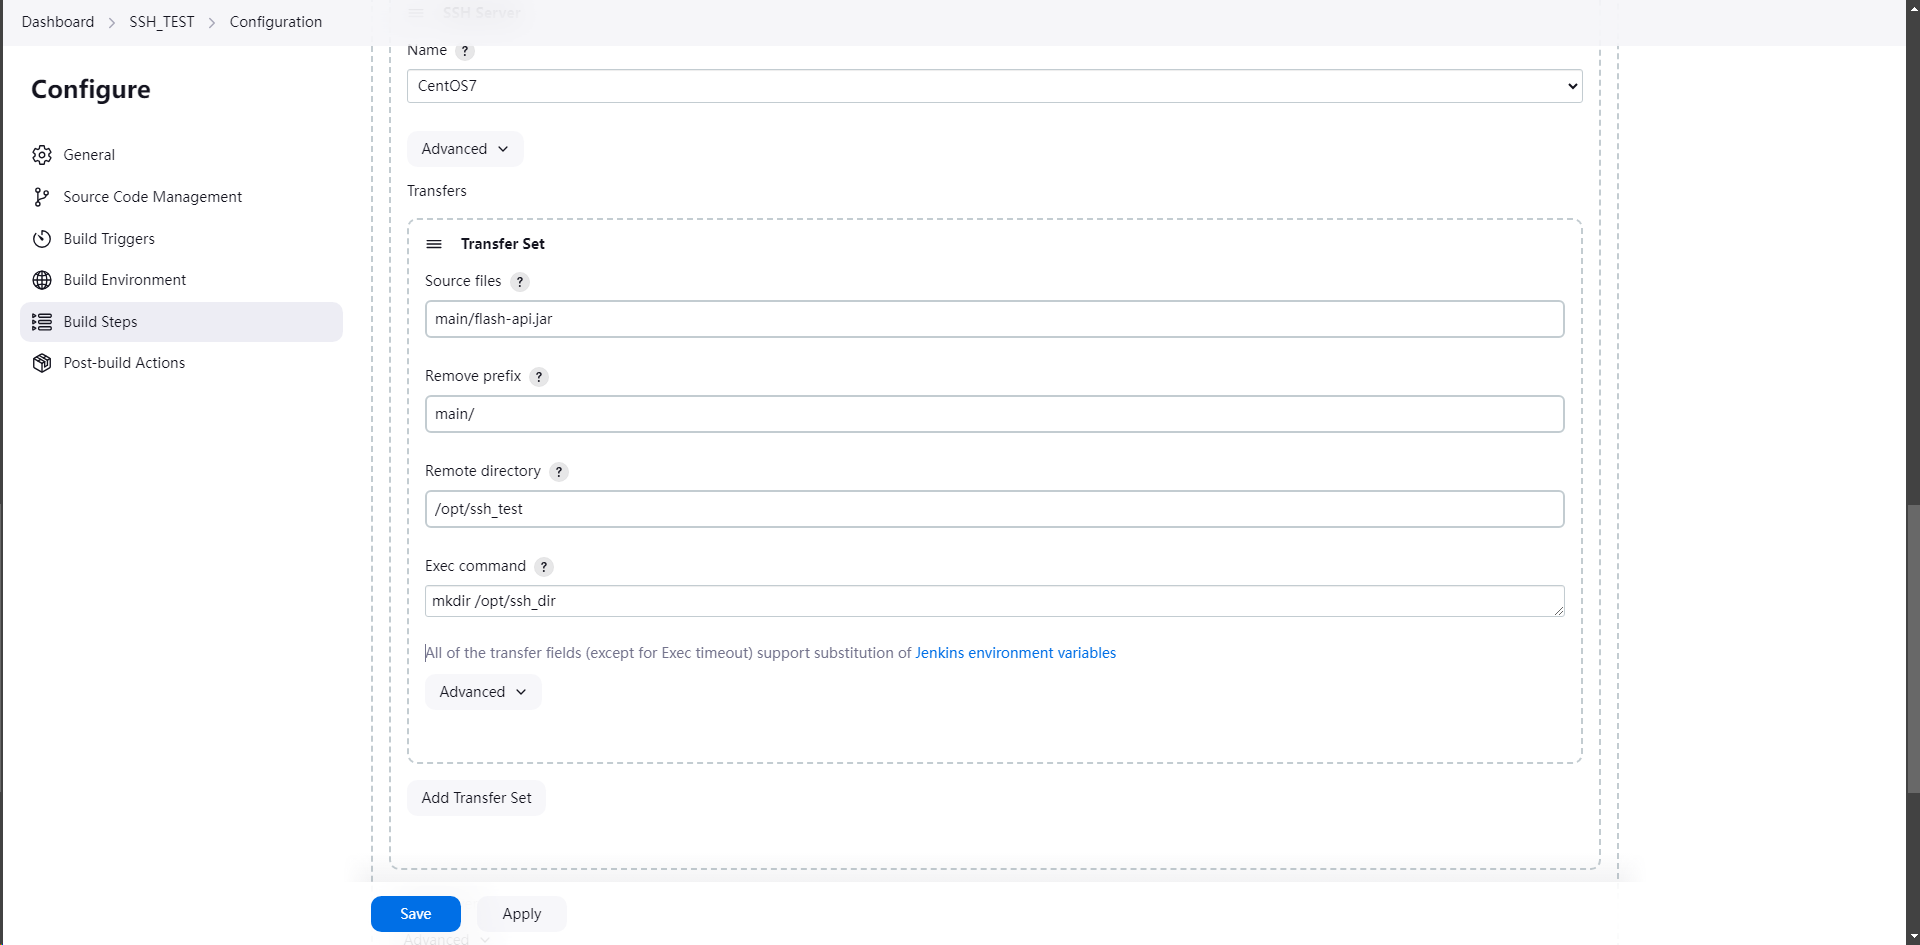The height and width of the screenshot is (945, 1920).
Task: Open the General section
Action: (x=181, y=155)
